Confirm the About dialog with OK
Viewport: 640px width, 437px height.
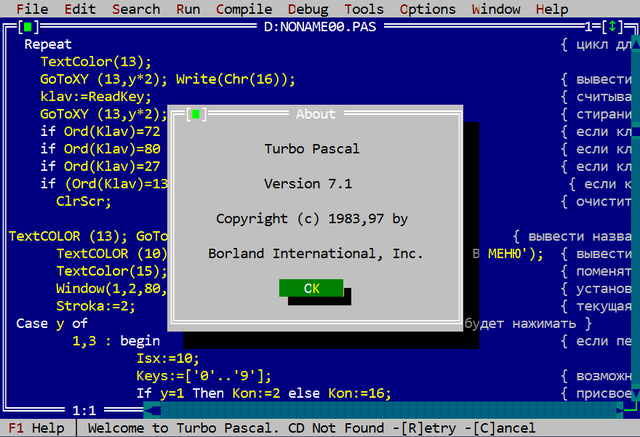(x=311, y=288)
